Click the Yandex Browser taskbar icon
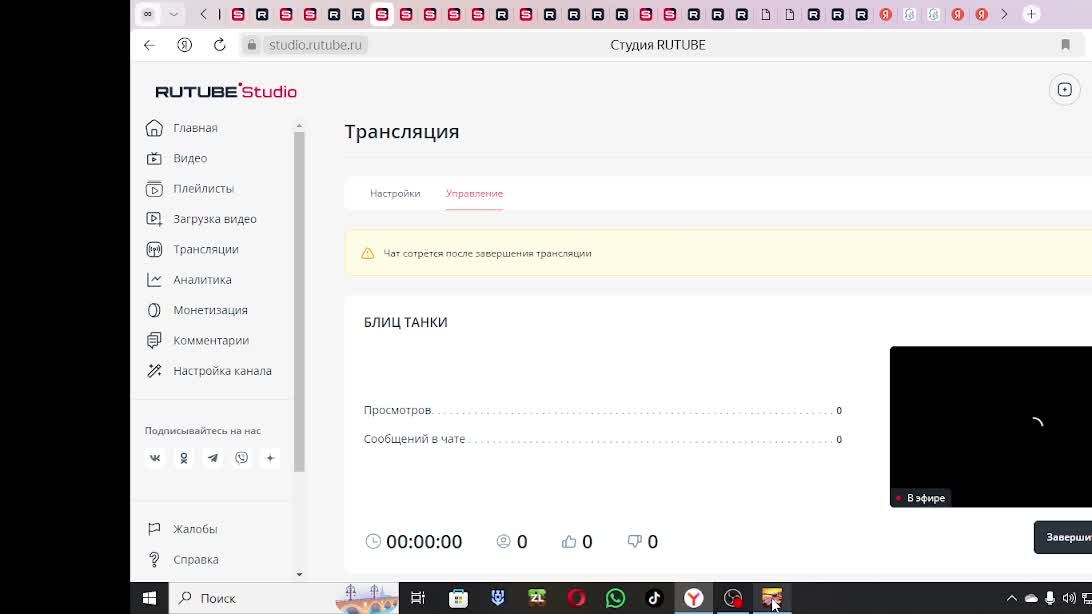The width and height of the screenshot is (1092, 614). pyautogui.click(x=694, y=598)
